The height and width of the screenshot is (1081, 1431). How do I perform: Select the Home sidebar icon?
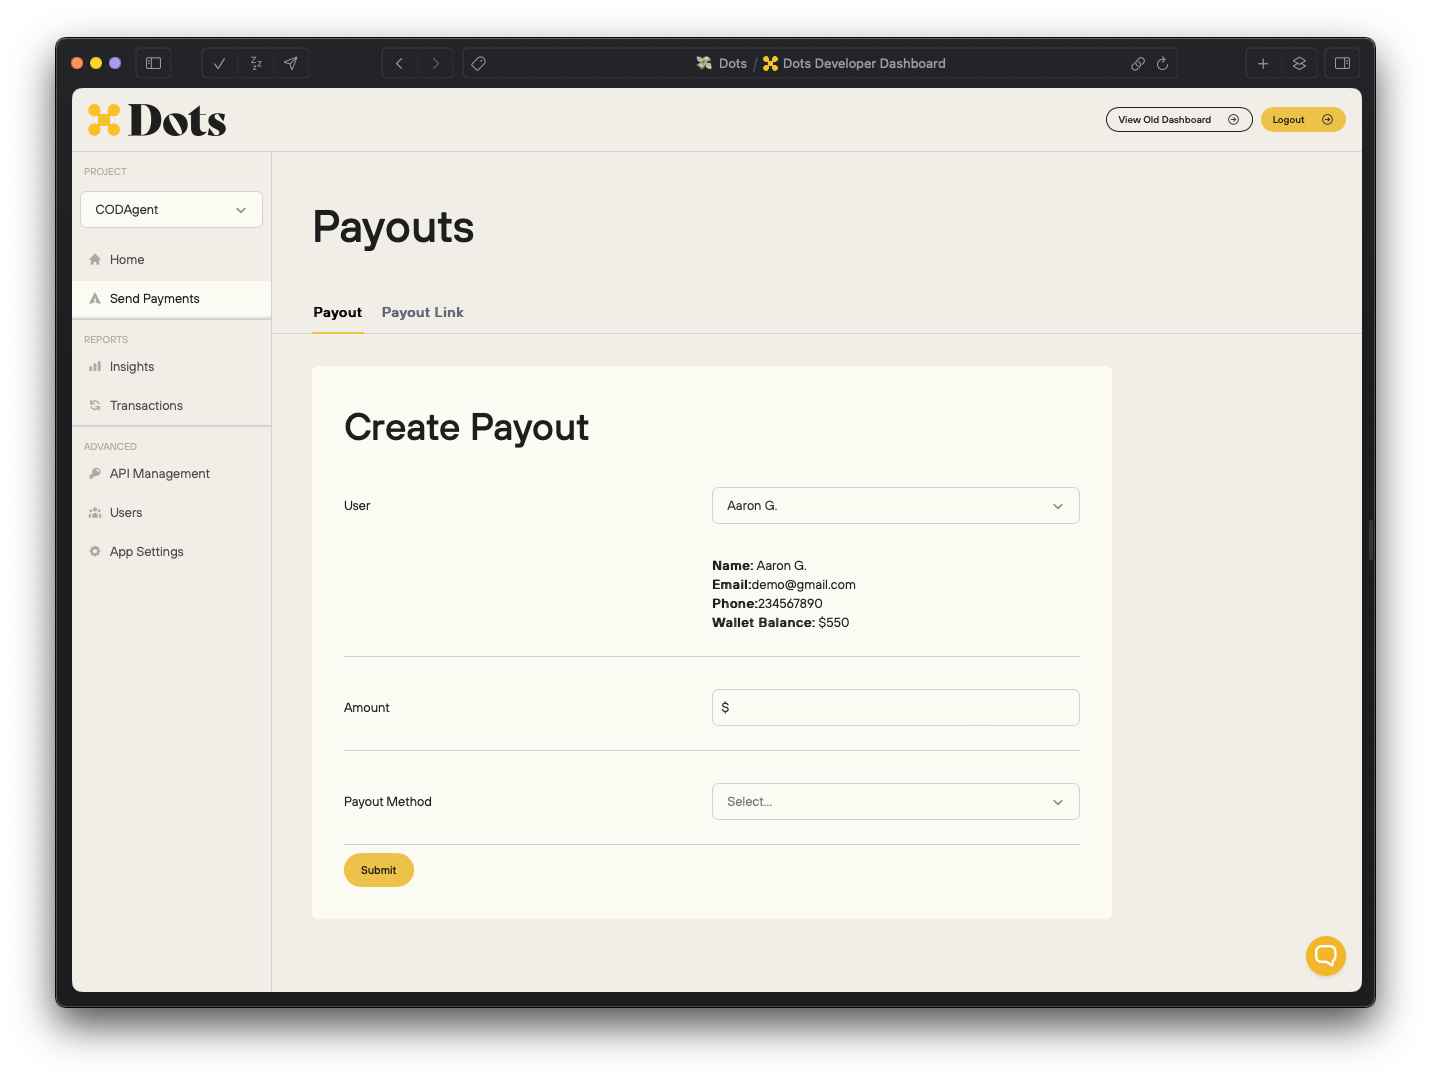[x=94, y=259]
